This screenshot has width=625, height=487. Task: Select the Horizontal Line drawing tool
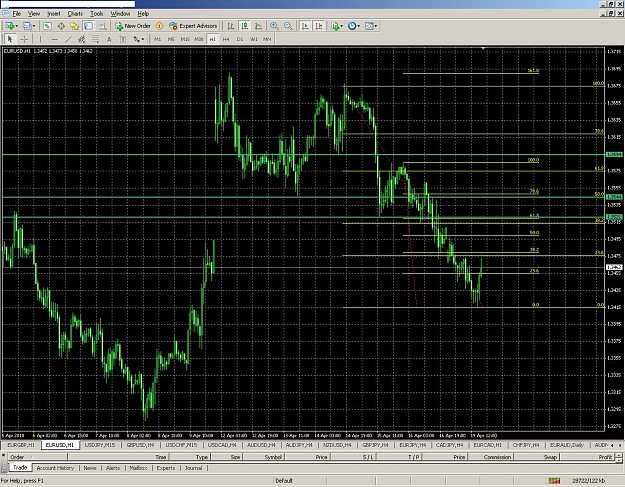[x=55, y=39]
